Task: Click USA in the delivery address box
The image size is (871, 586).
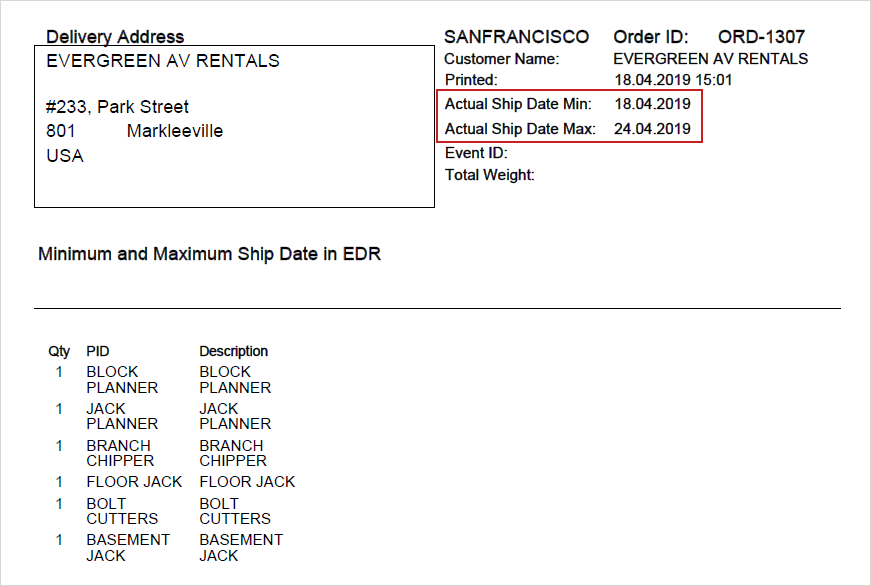Action: click(x=65, y=156)
